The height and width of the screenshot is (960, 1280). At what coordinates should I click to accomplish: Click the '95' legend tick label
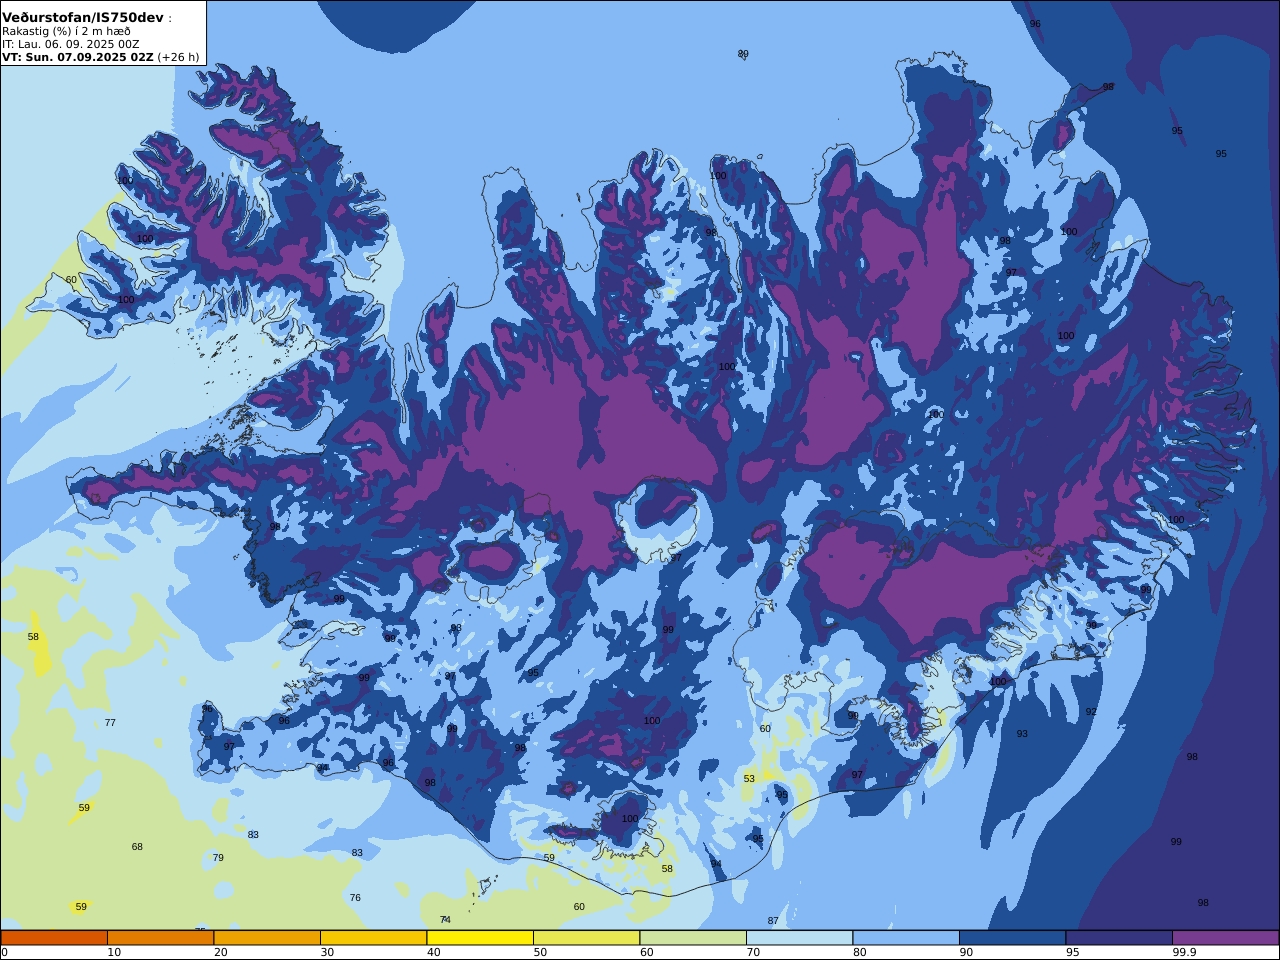[x=1072, y=952]
